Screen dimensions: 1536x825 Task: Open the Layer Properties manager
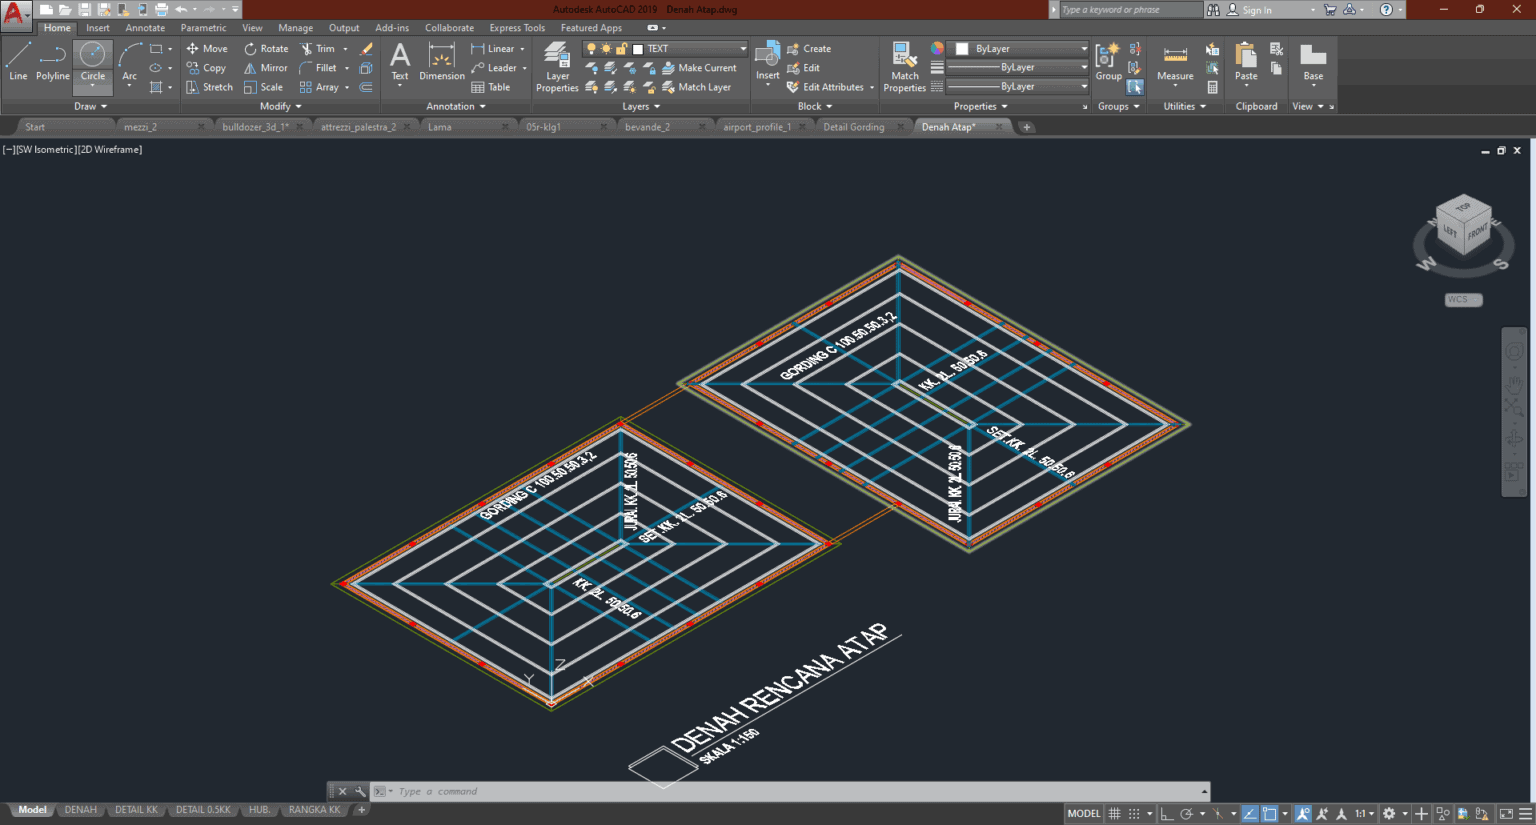(x=557, y=67)
